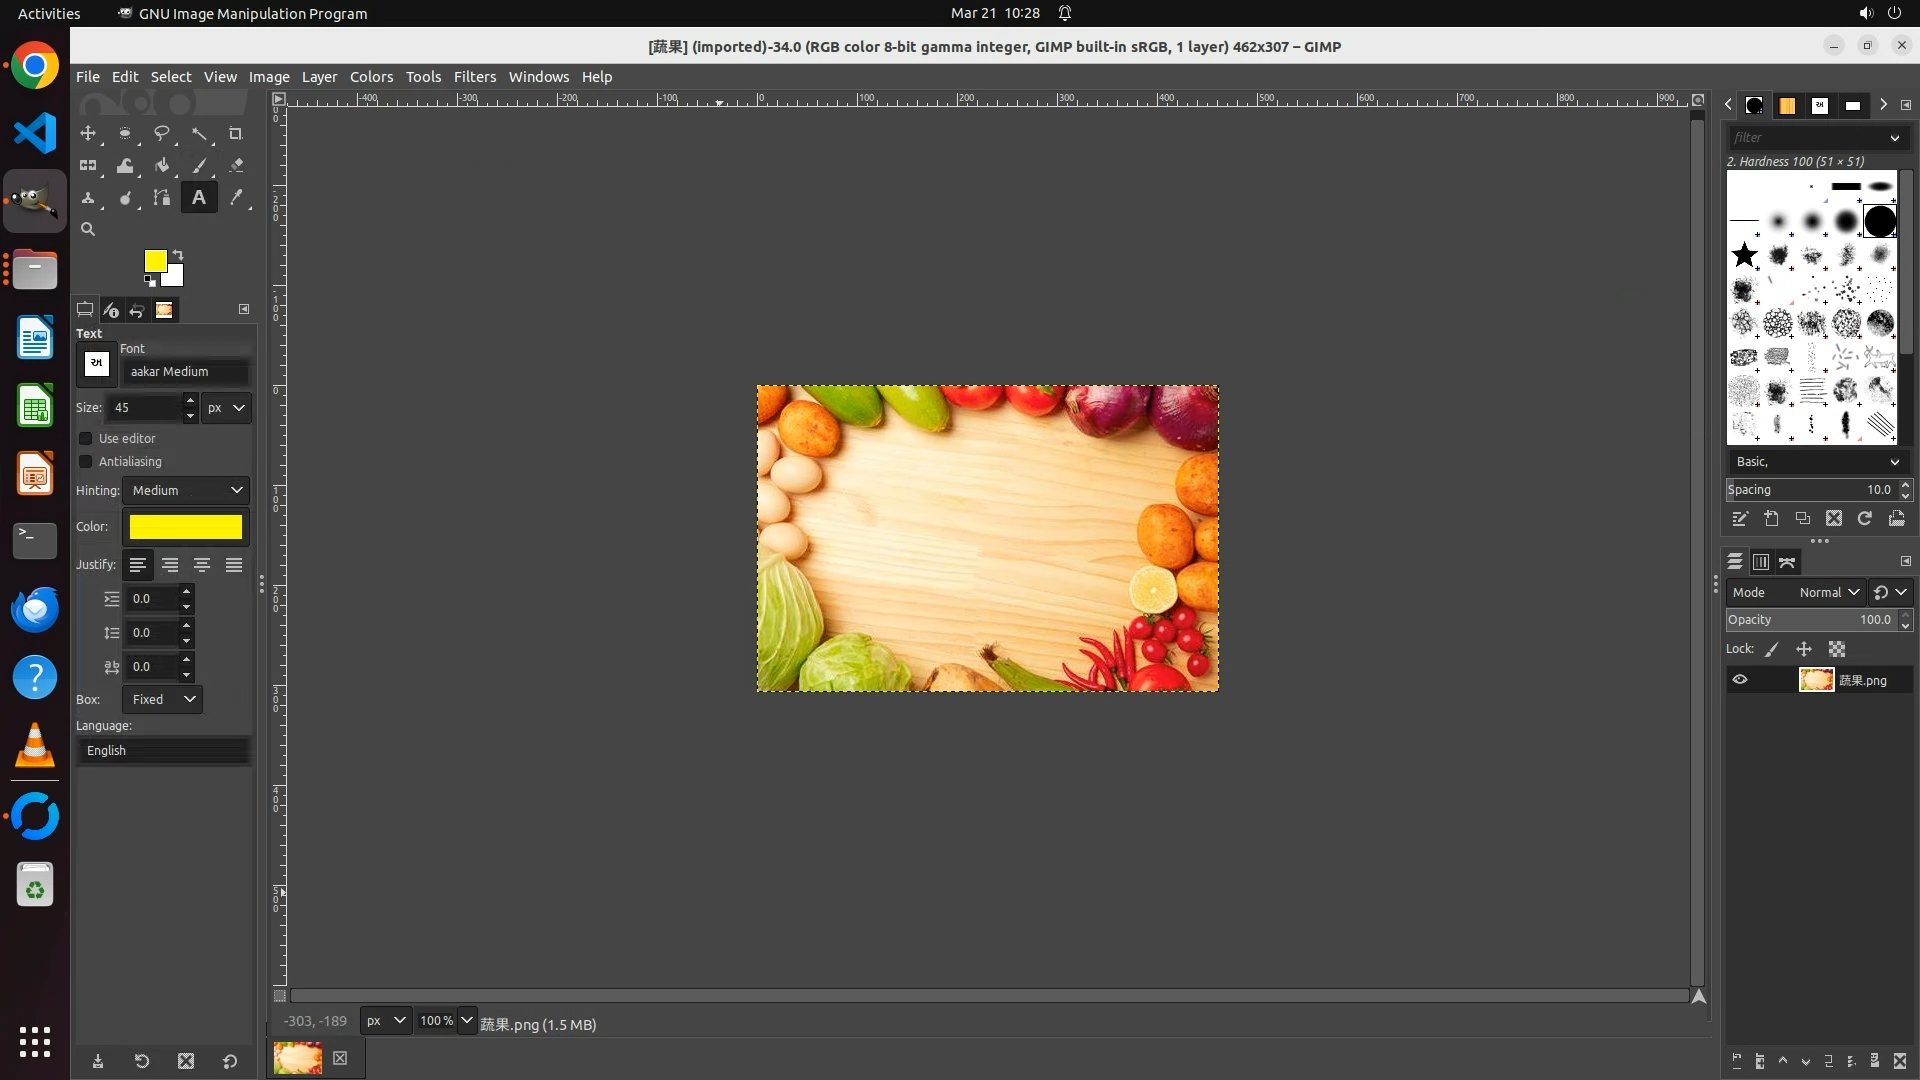Image resolution: width=1920 pixels, height=1080 pixels.
Task: Select the Eraser tool
Action: (236, 166)
